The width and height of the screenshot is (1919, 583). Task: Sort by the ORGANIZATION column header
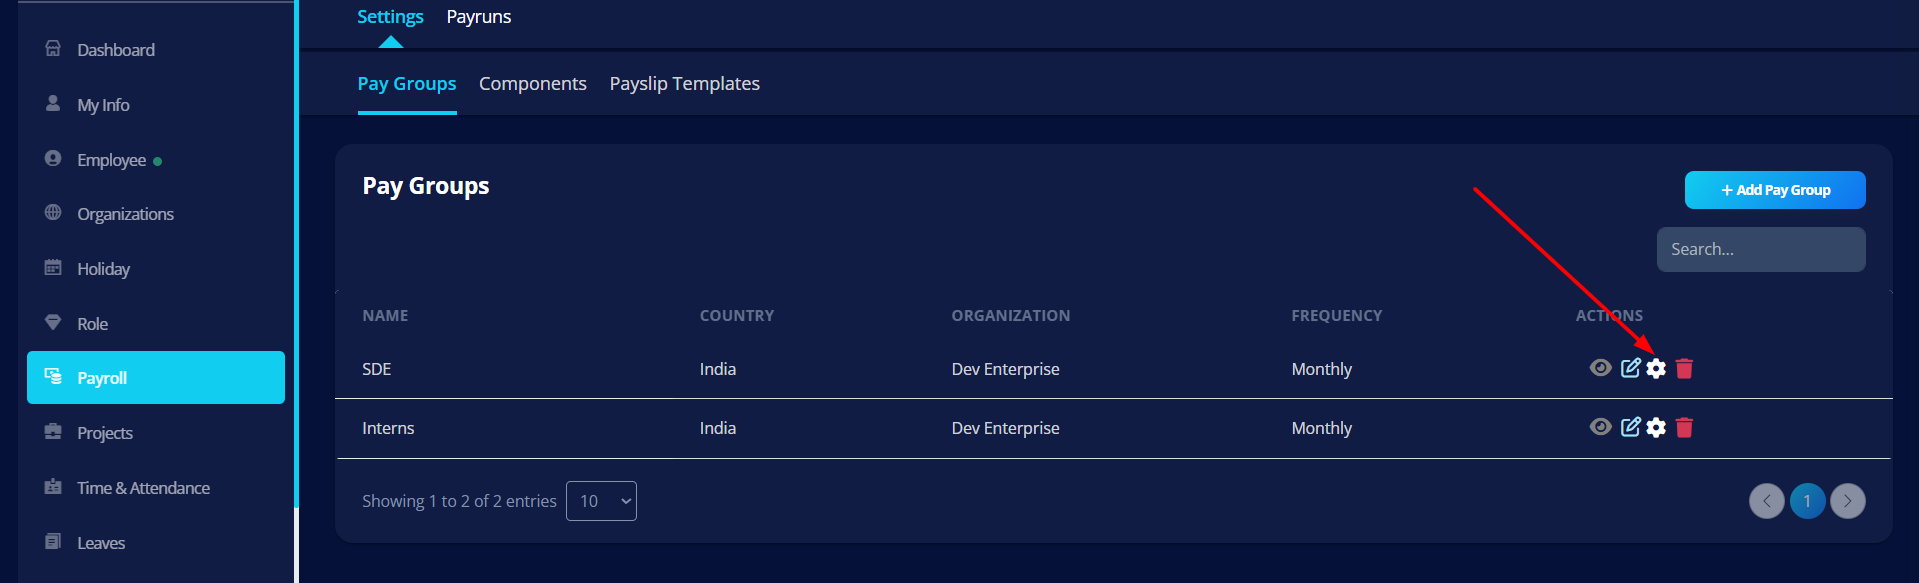click(1011, 315)
